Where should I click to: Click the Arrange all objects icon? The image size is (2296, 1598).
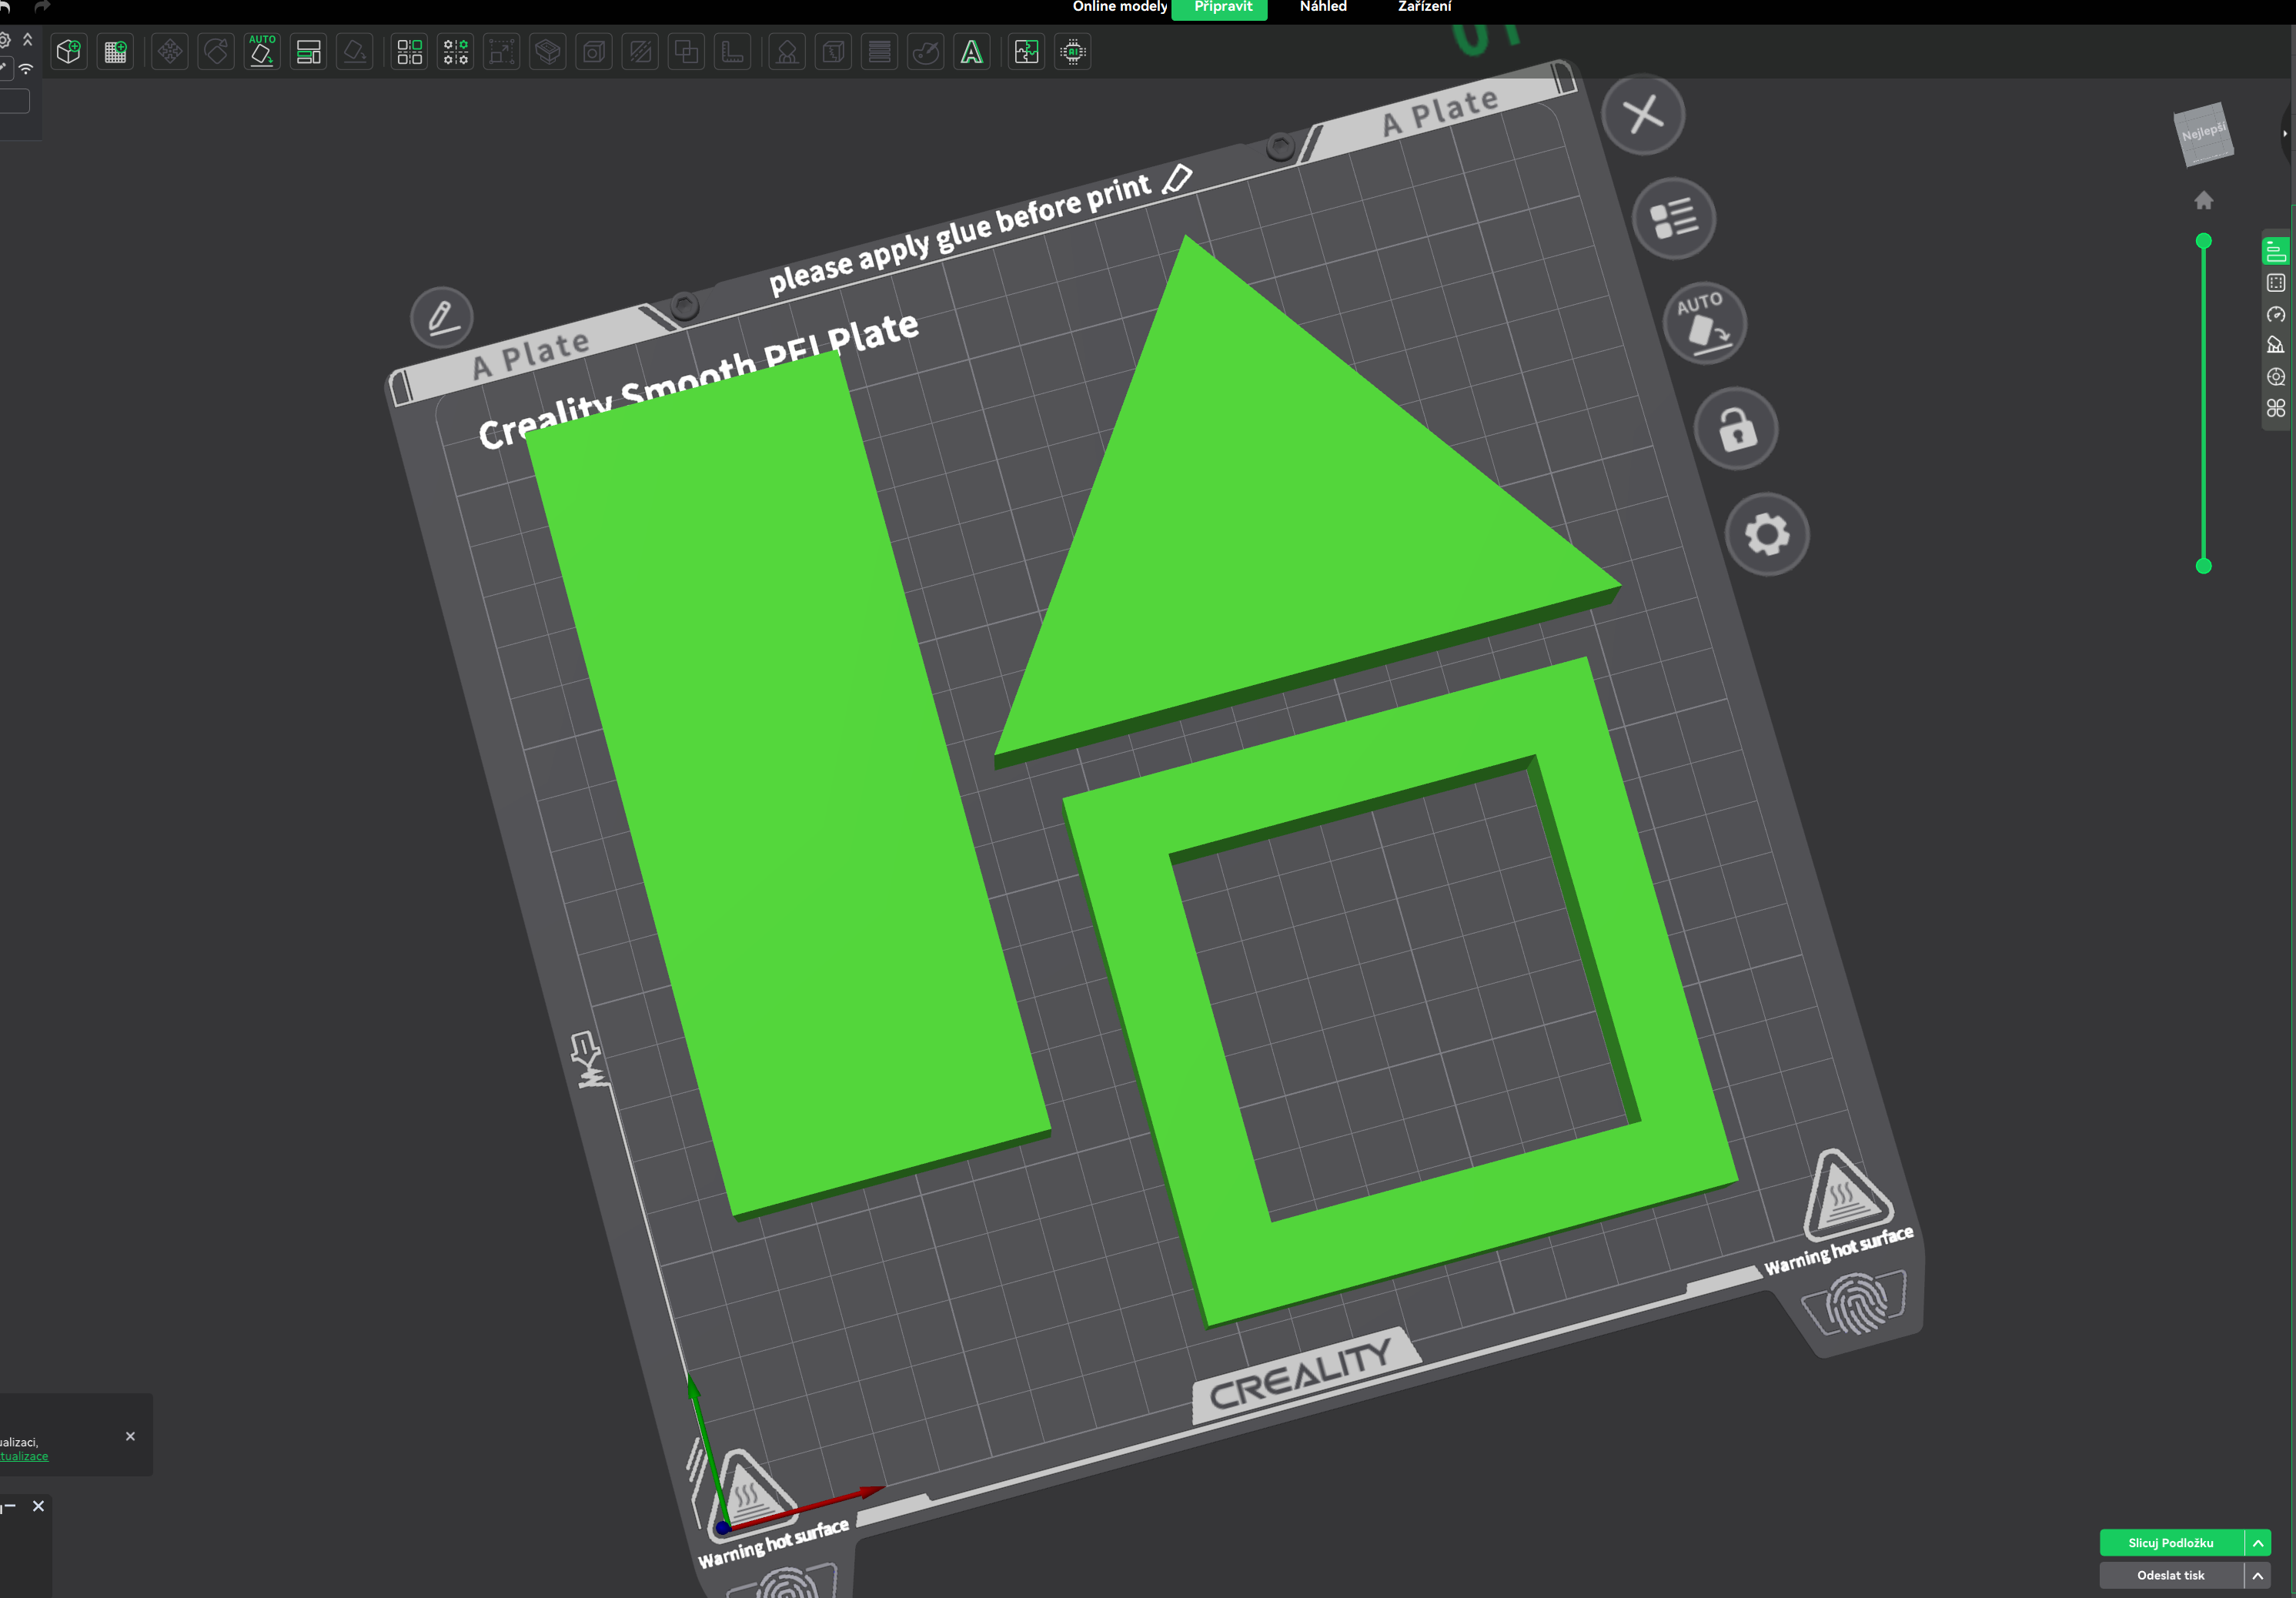[309, 52]
